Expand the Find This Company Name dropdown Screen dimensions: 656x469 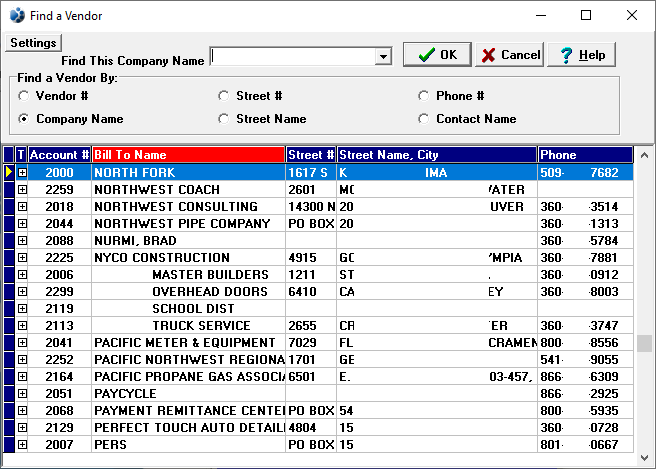pyautogui.click(x=382, y=57)
